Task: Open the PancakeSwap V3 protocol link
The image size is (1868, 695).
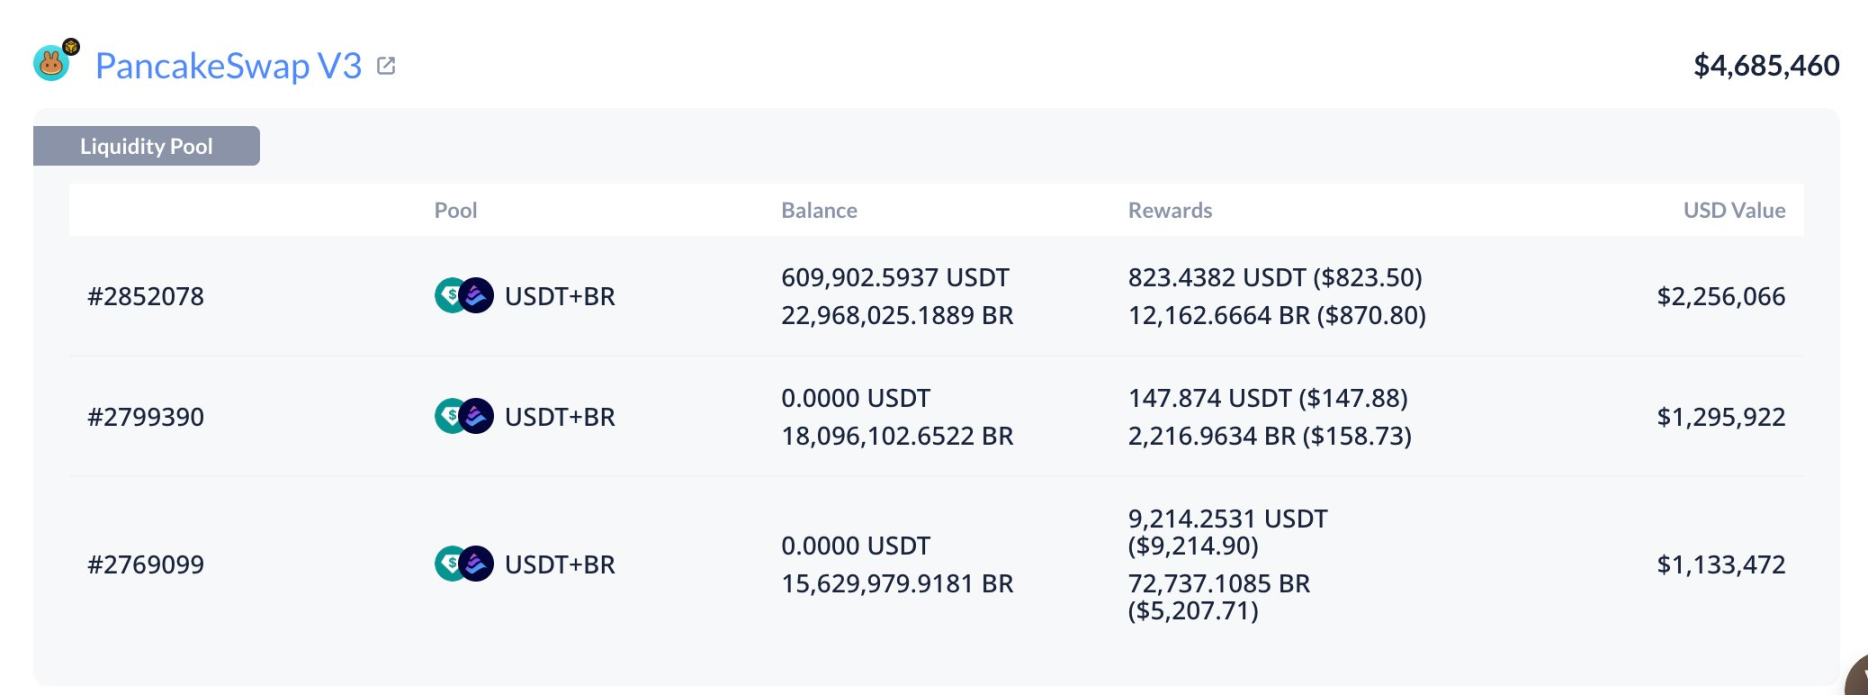Action: click(228, 66)
